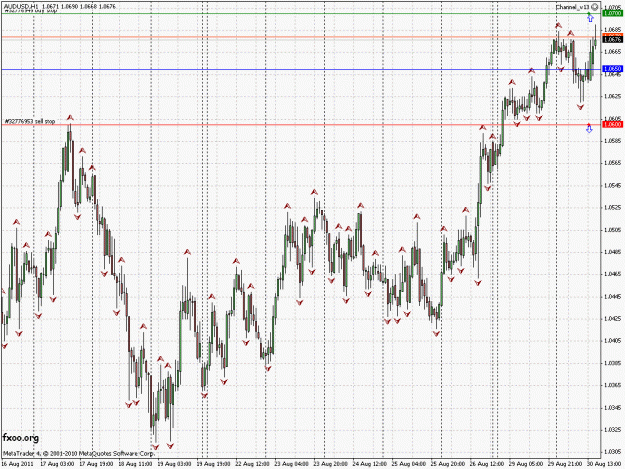The width and height of the screenshot is (625, 469).
Task: Click the red 1.0600 price tag
Action: 613,125
